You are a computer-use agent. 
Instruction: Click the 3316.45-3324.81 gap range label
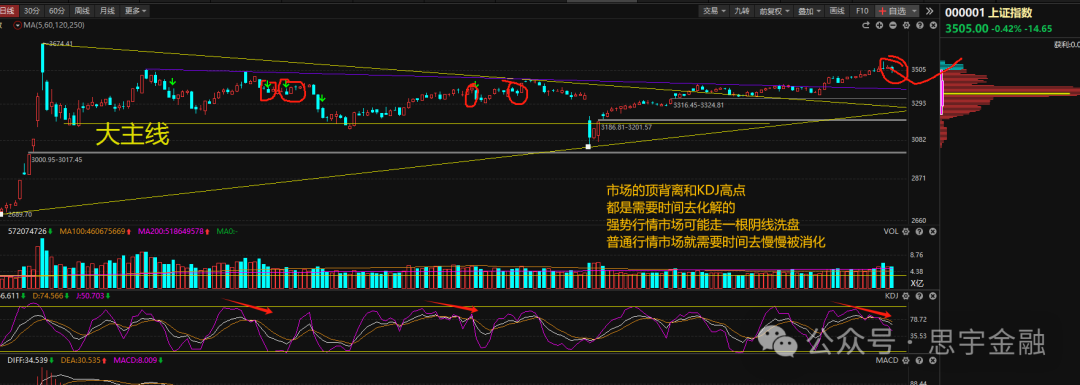(698, 105)
